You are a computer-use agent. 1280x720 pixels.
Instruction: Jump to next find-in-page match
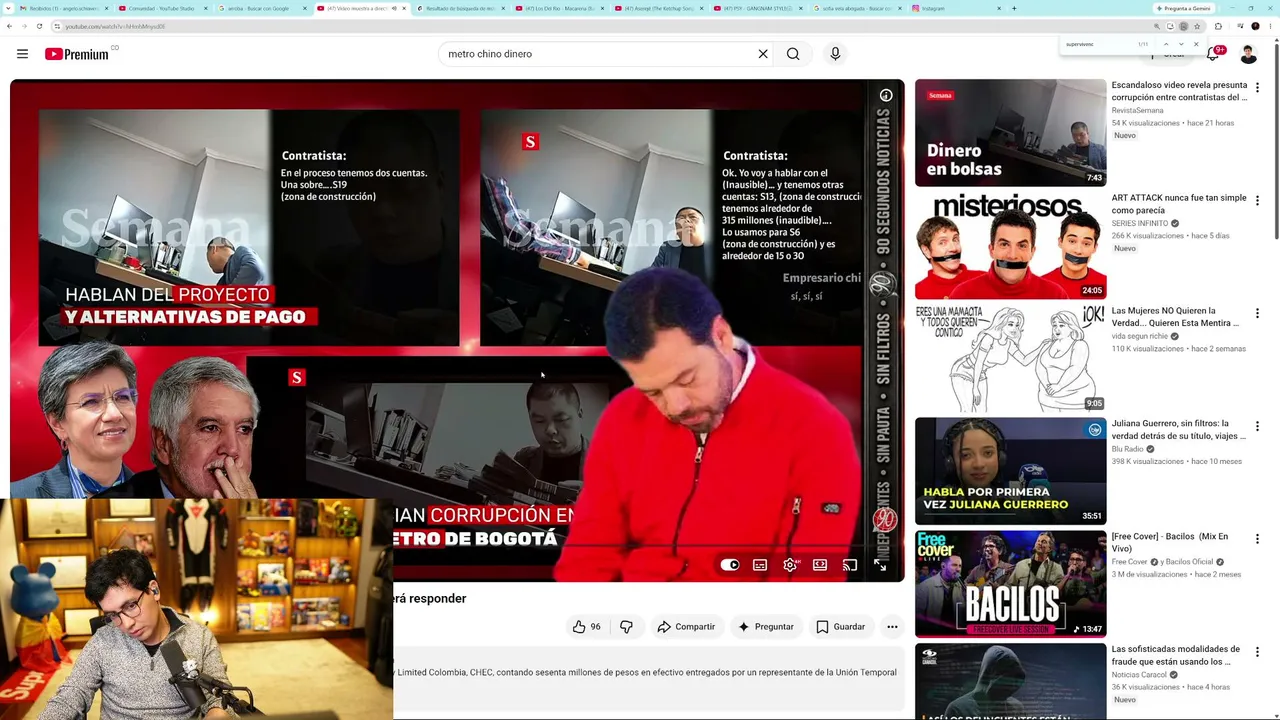coord(1181,44)
